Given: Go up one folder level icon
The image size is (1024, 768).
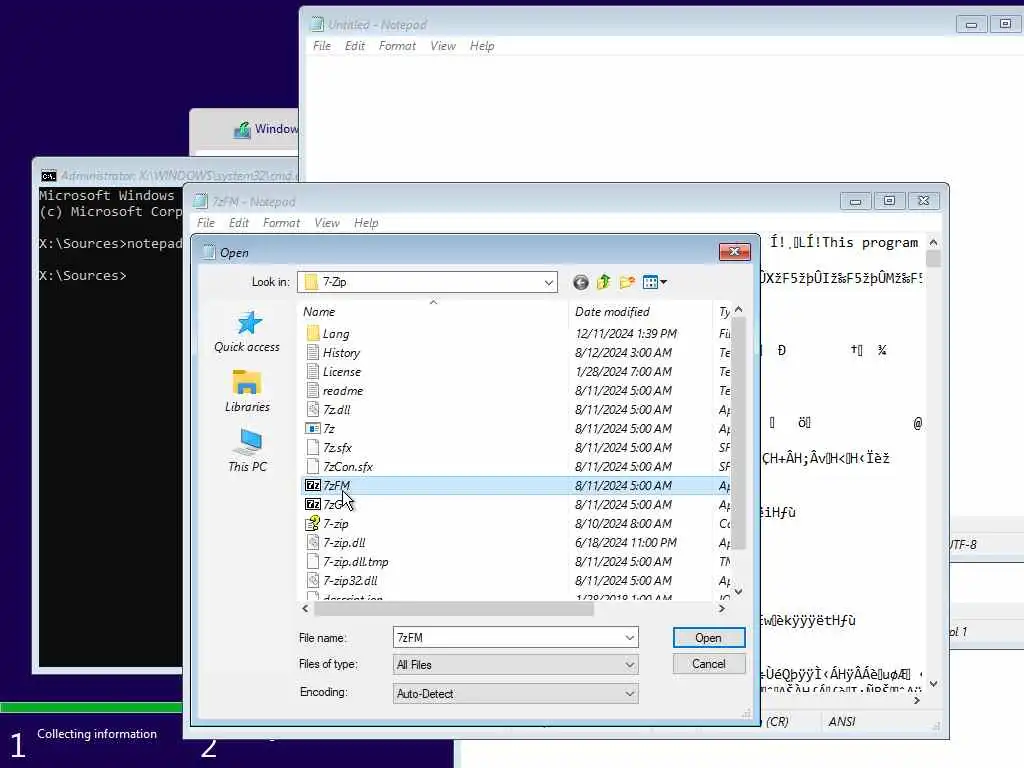Looking at the screenshot, I should [603, 282].
